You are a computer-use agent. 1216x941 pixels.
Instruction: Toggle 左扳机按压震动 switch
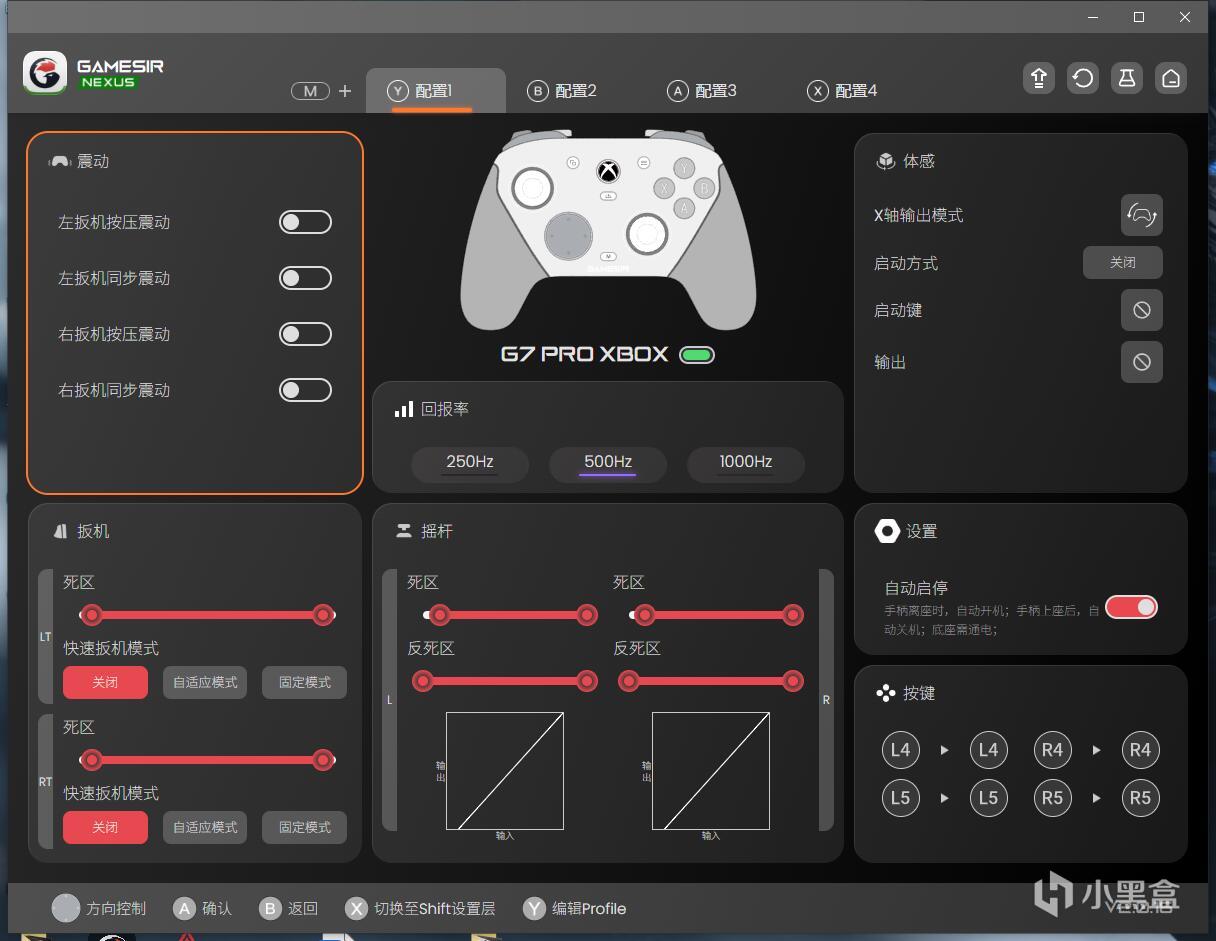tap(305, 222)
